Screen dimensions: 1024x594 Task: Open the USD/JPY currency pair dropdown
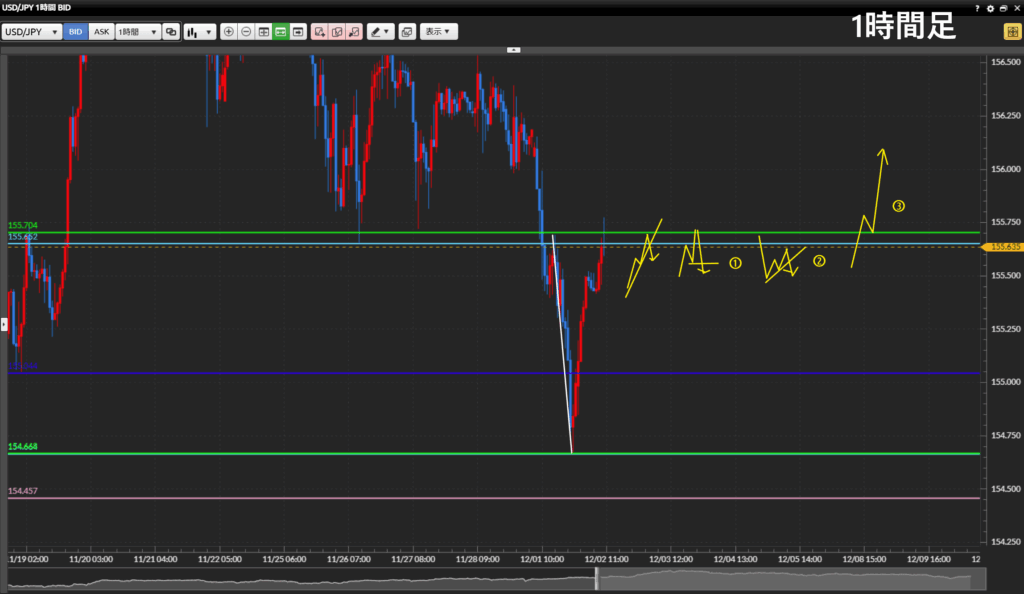[31, 32]
